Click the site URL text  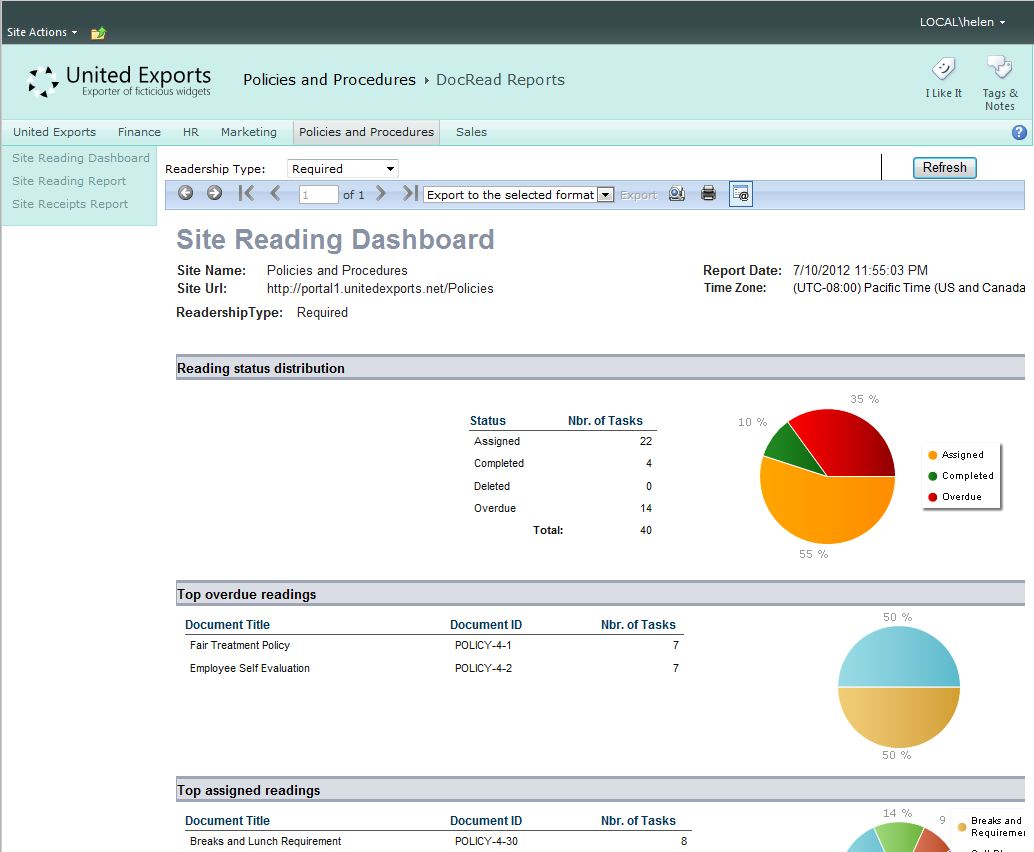[x=380, y=289]
